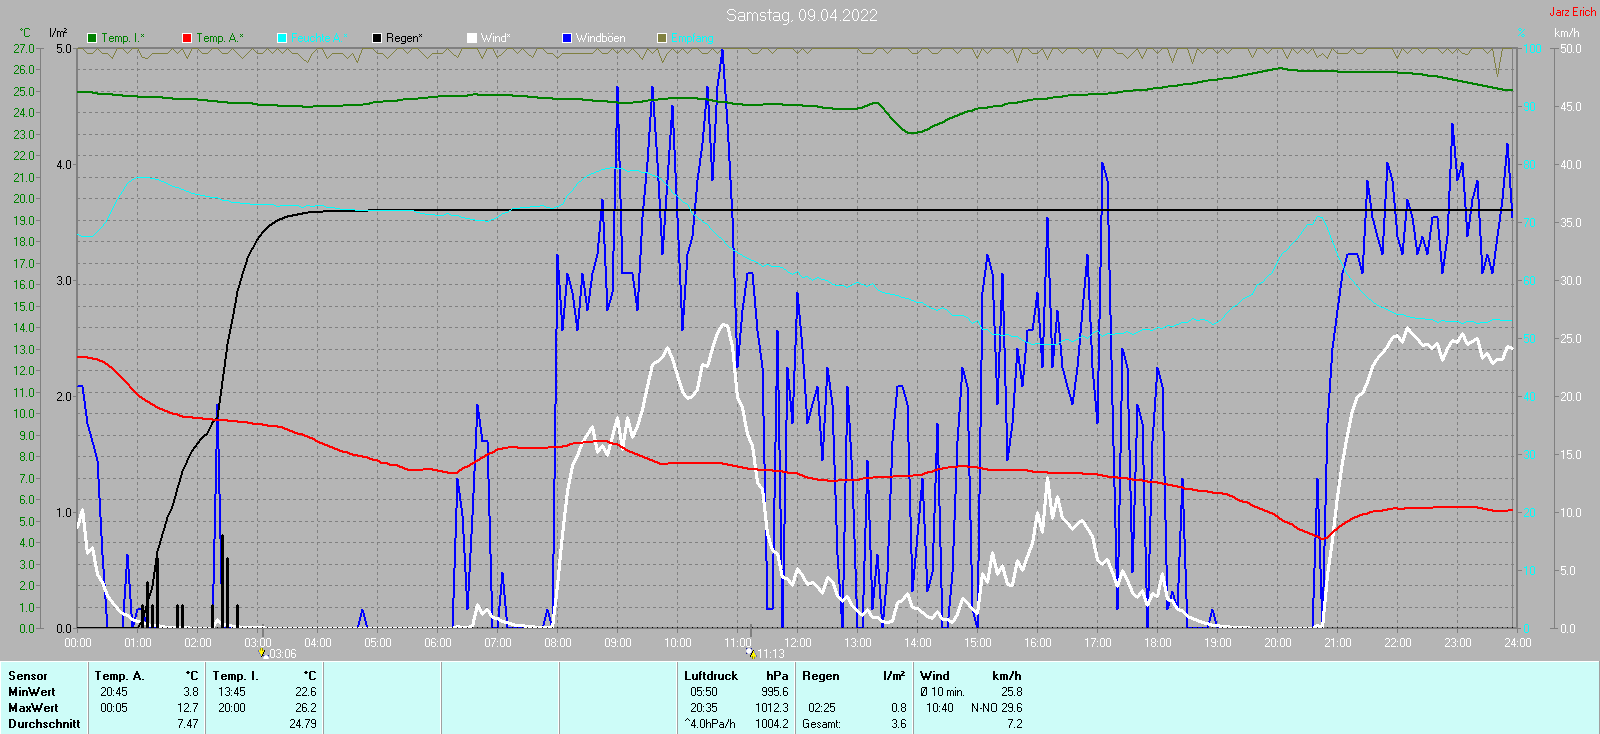Click the 18:00 time axis label
1600x734 pixels.
click(x=1158, y=642)
